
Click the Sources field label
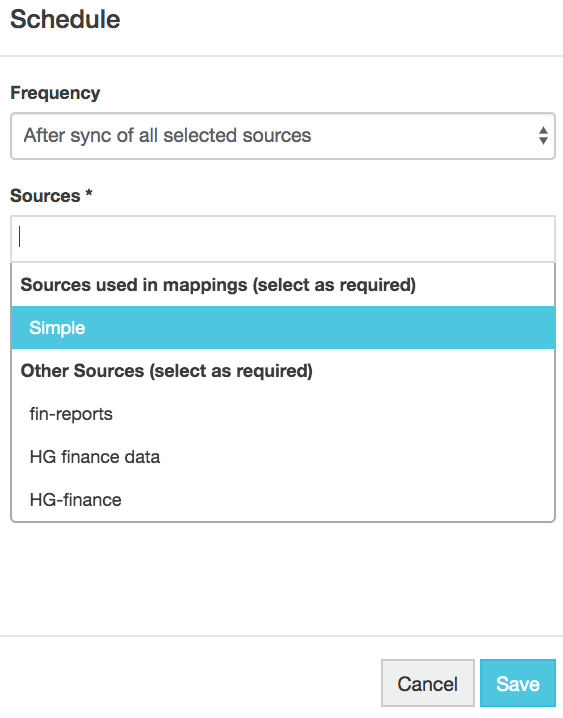(45, 196)
